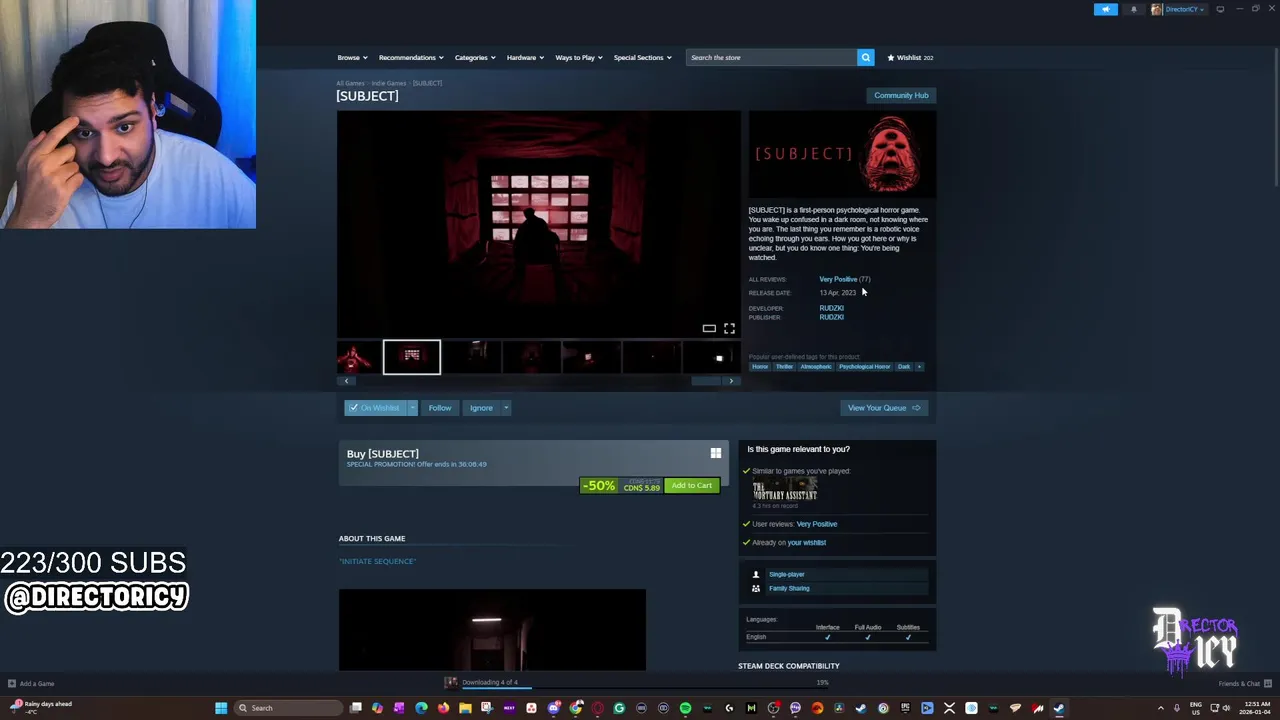This screenshot has width=1280, height=720.
Task: Click the Windows Start button
Action: coord(220,708)
